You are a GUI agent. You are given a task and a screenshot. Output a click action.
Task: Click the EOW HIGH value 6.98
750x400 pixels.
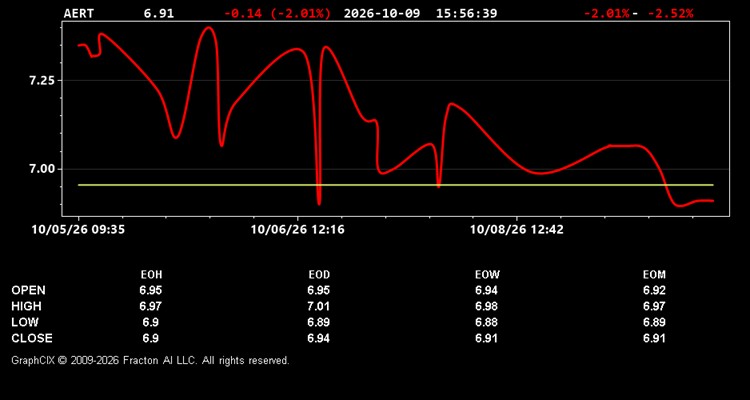[x=486, y=306]
